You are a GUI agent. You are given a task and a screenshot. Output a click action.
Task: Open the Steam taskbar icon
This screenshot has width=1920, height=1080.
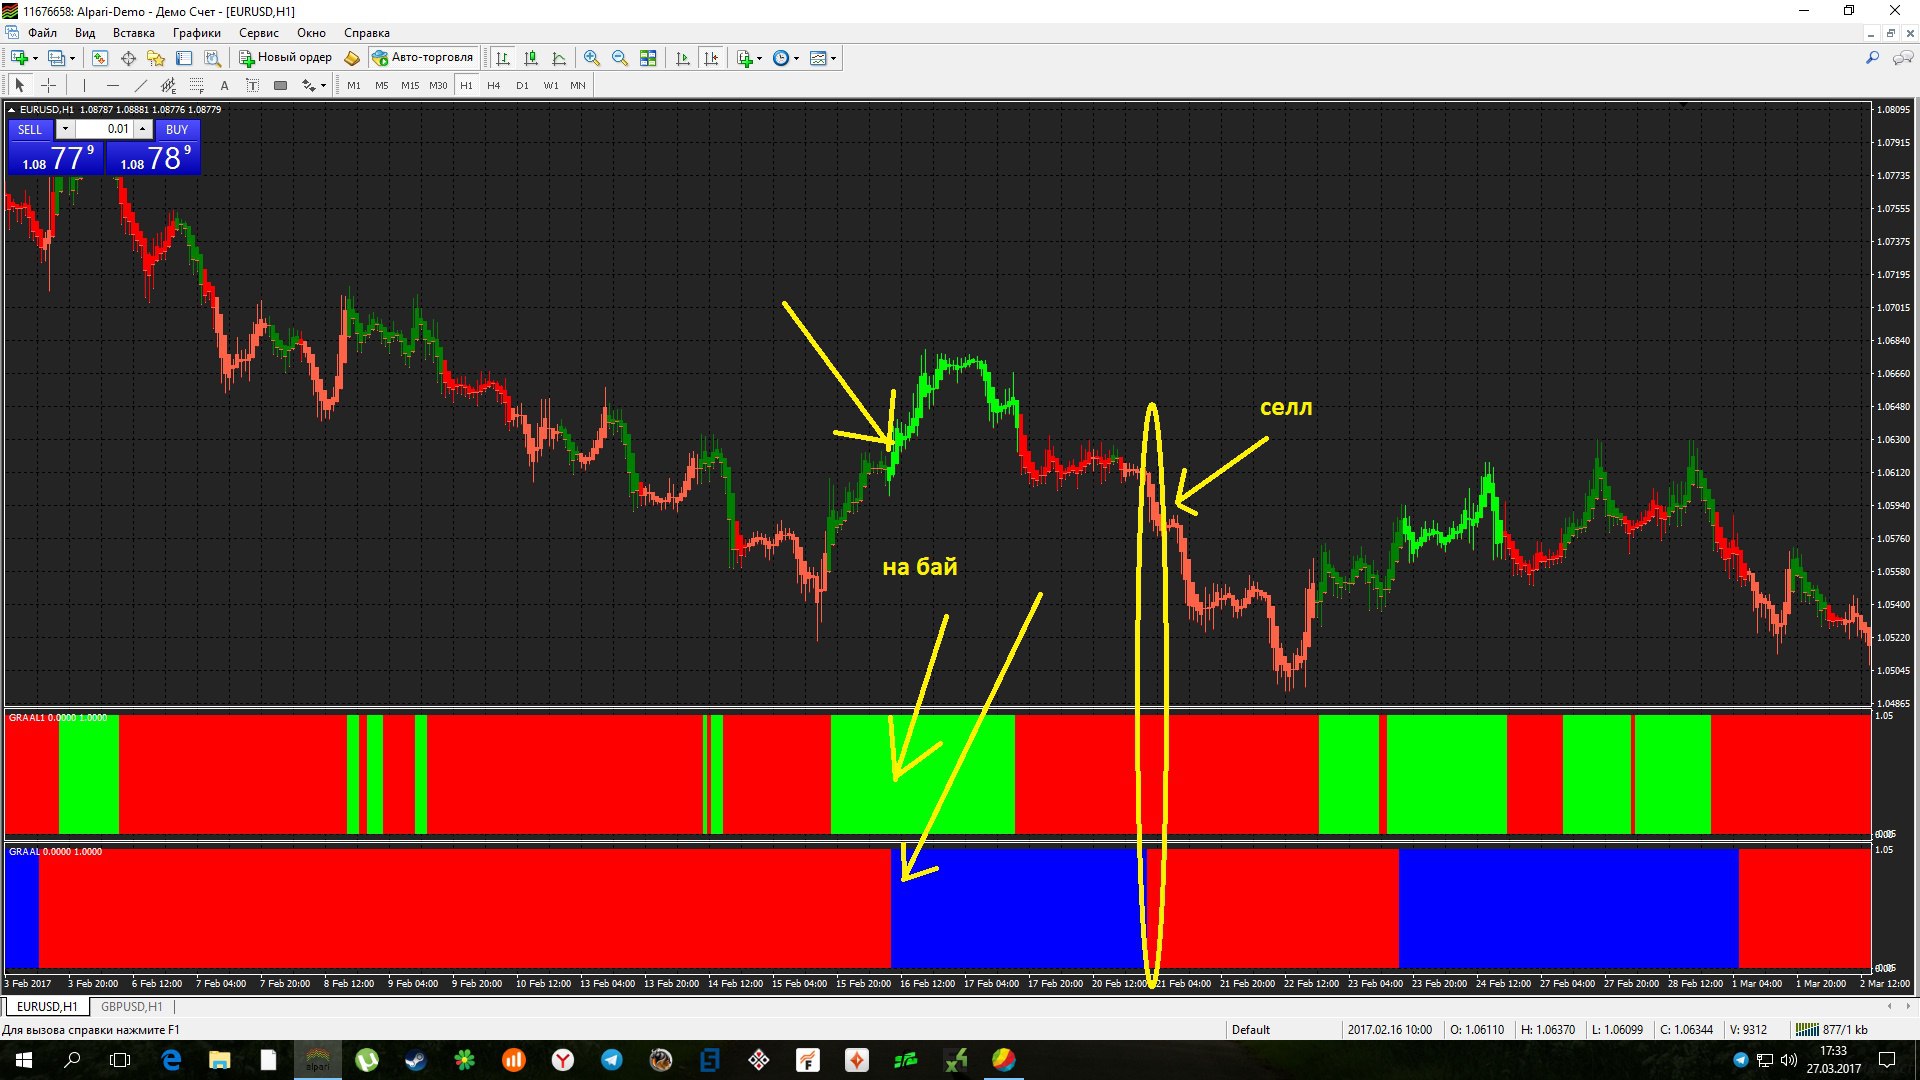click(x=415, y=1060)
